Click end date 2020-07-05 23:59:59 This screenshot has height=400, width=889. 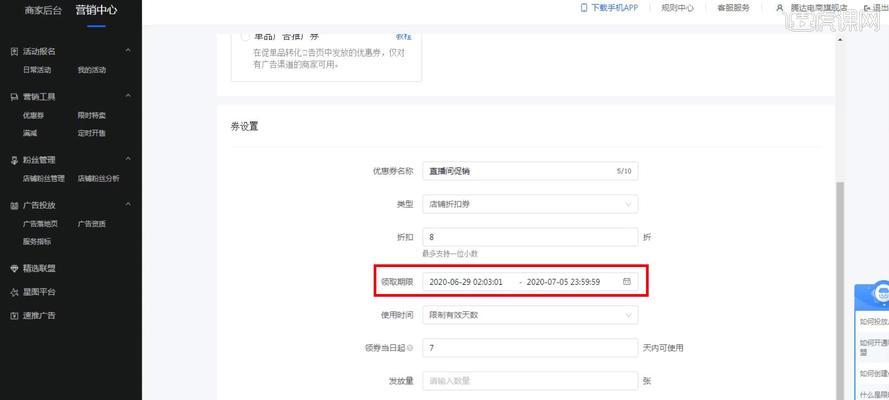click(563, 282)
